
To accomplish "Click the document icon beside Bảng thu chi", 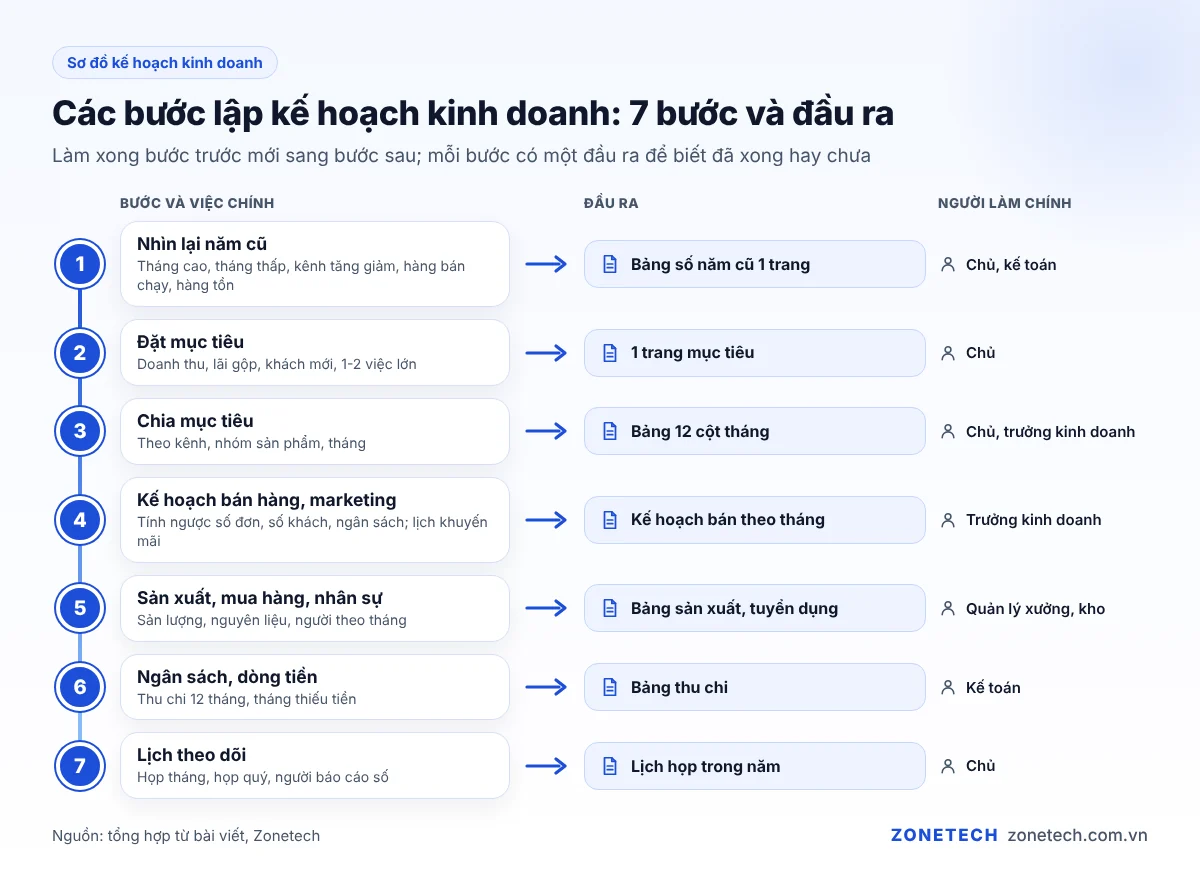I will point(609,687).
